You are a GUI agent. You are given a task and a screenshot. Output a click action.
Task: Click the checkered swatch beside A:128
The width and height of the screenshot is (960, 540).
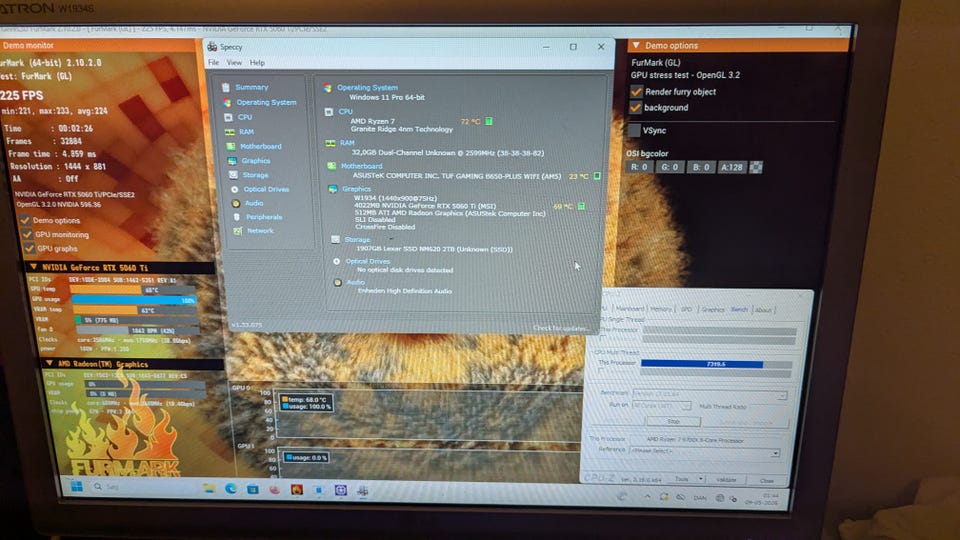756,167
